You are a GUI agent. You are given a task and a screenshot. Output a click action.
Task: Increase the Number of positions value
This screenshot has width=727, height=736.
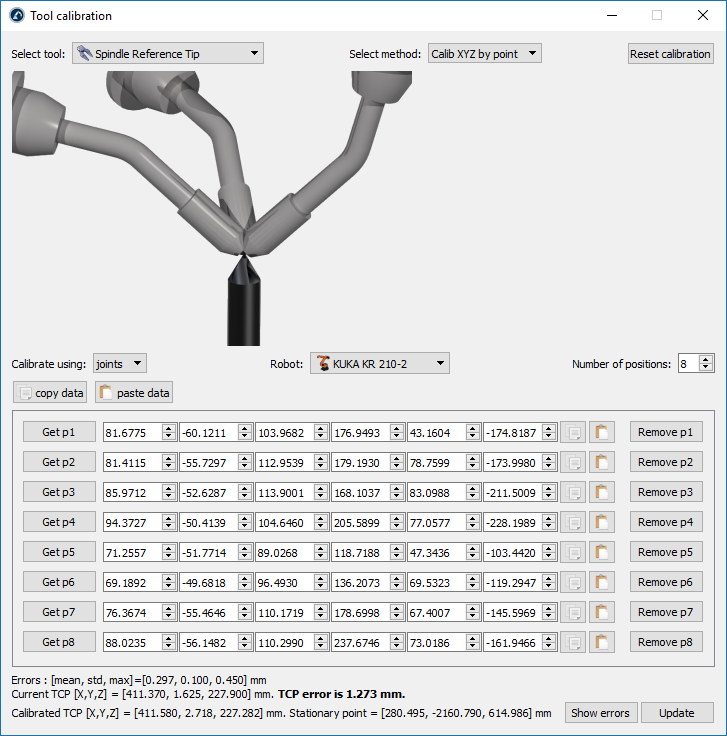pyautogui.click(x=707, y=359)
